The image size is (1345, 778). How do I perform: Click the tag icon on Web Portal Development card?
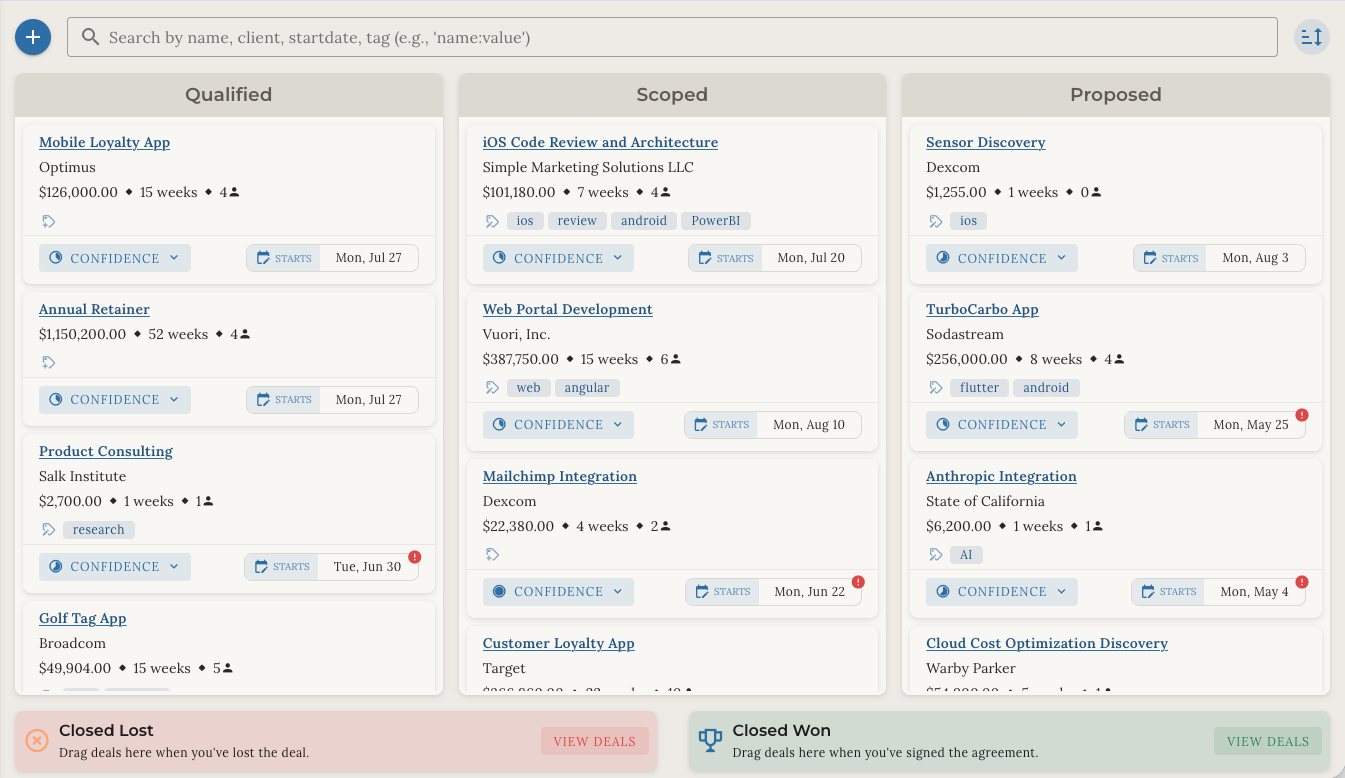point(492,388)
